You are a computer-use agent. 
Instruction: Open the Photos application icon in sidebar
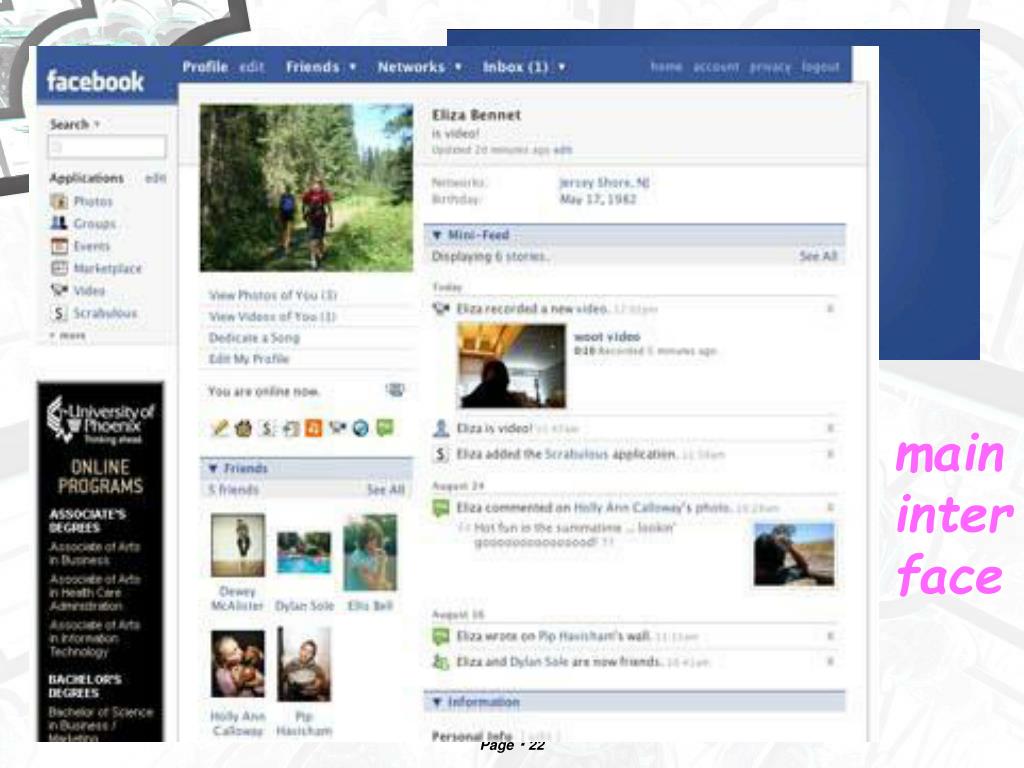pyautogui.click(x=59, y=201)
